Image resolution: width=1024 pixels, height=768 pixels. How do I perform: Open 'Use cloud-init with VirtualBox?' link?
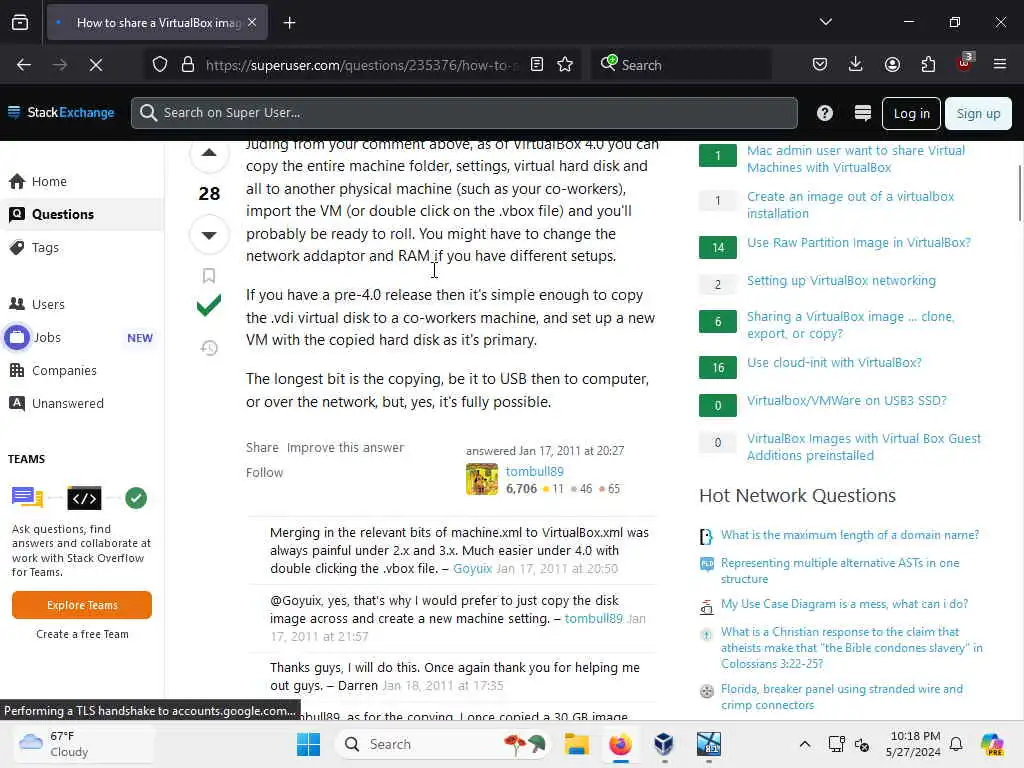pyautogui.click(x=834, y=363)
